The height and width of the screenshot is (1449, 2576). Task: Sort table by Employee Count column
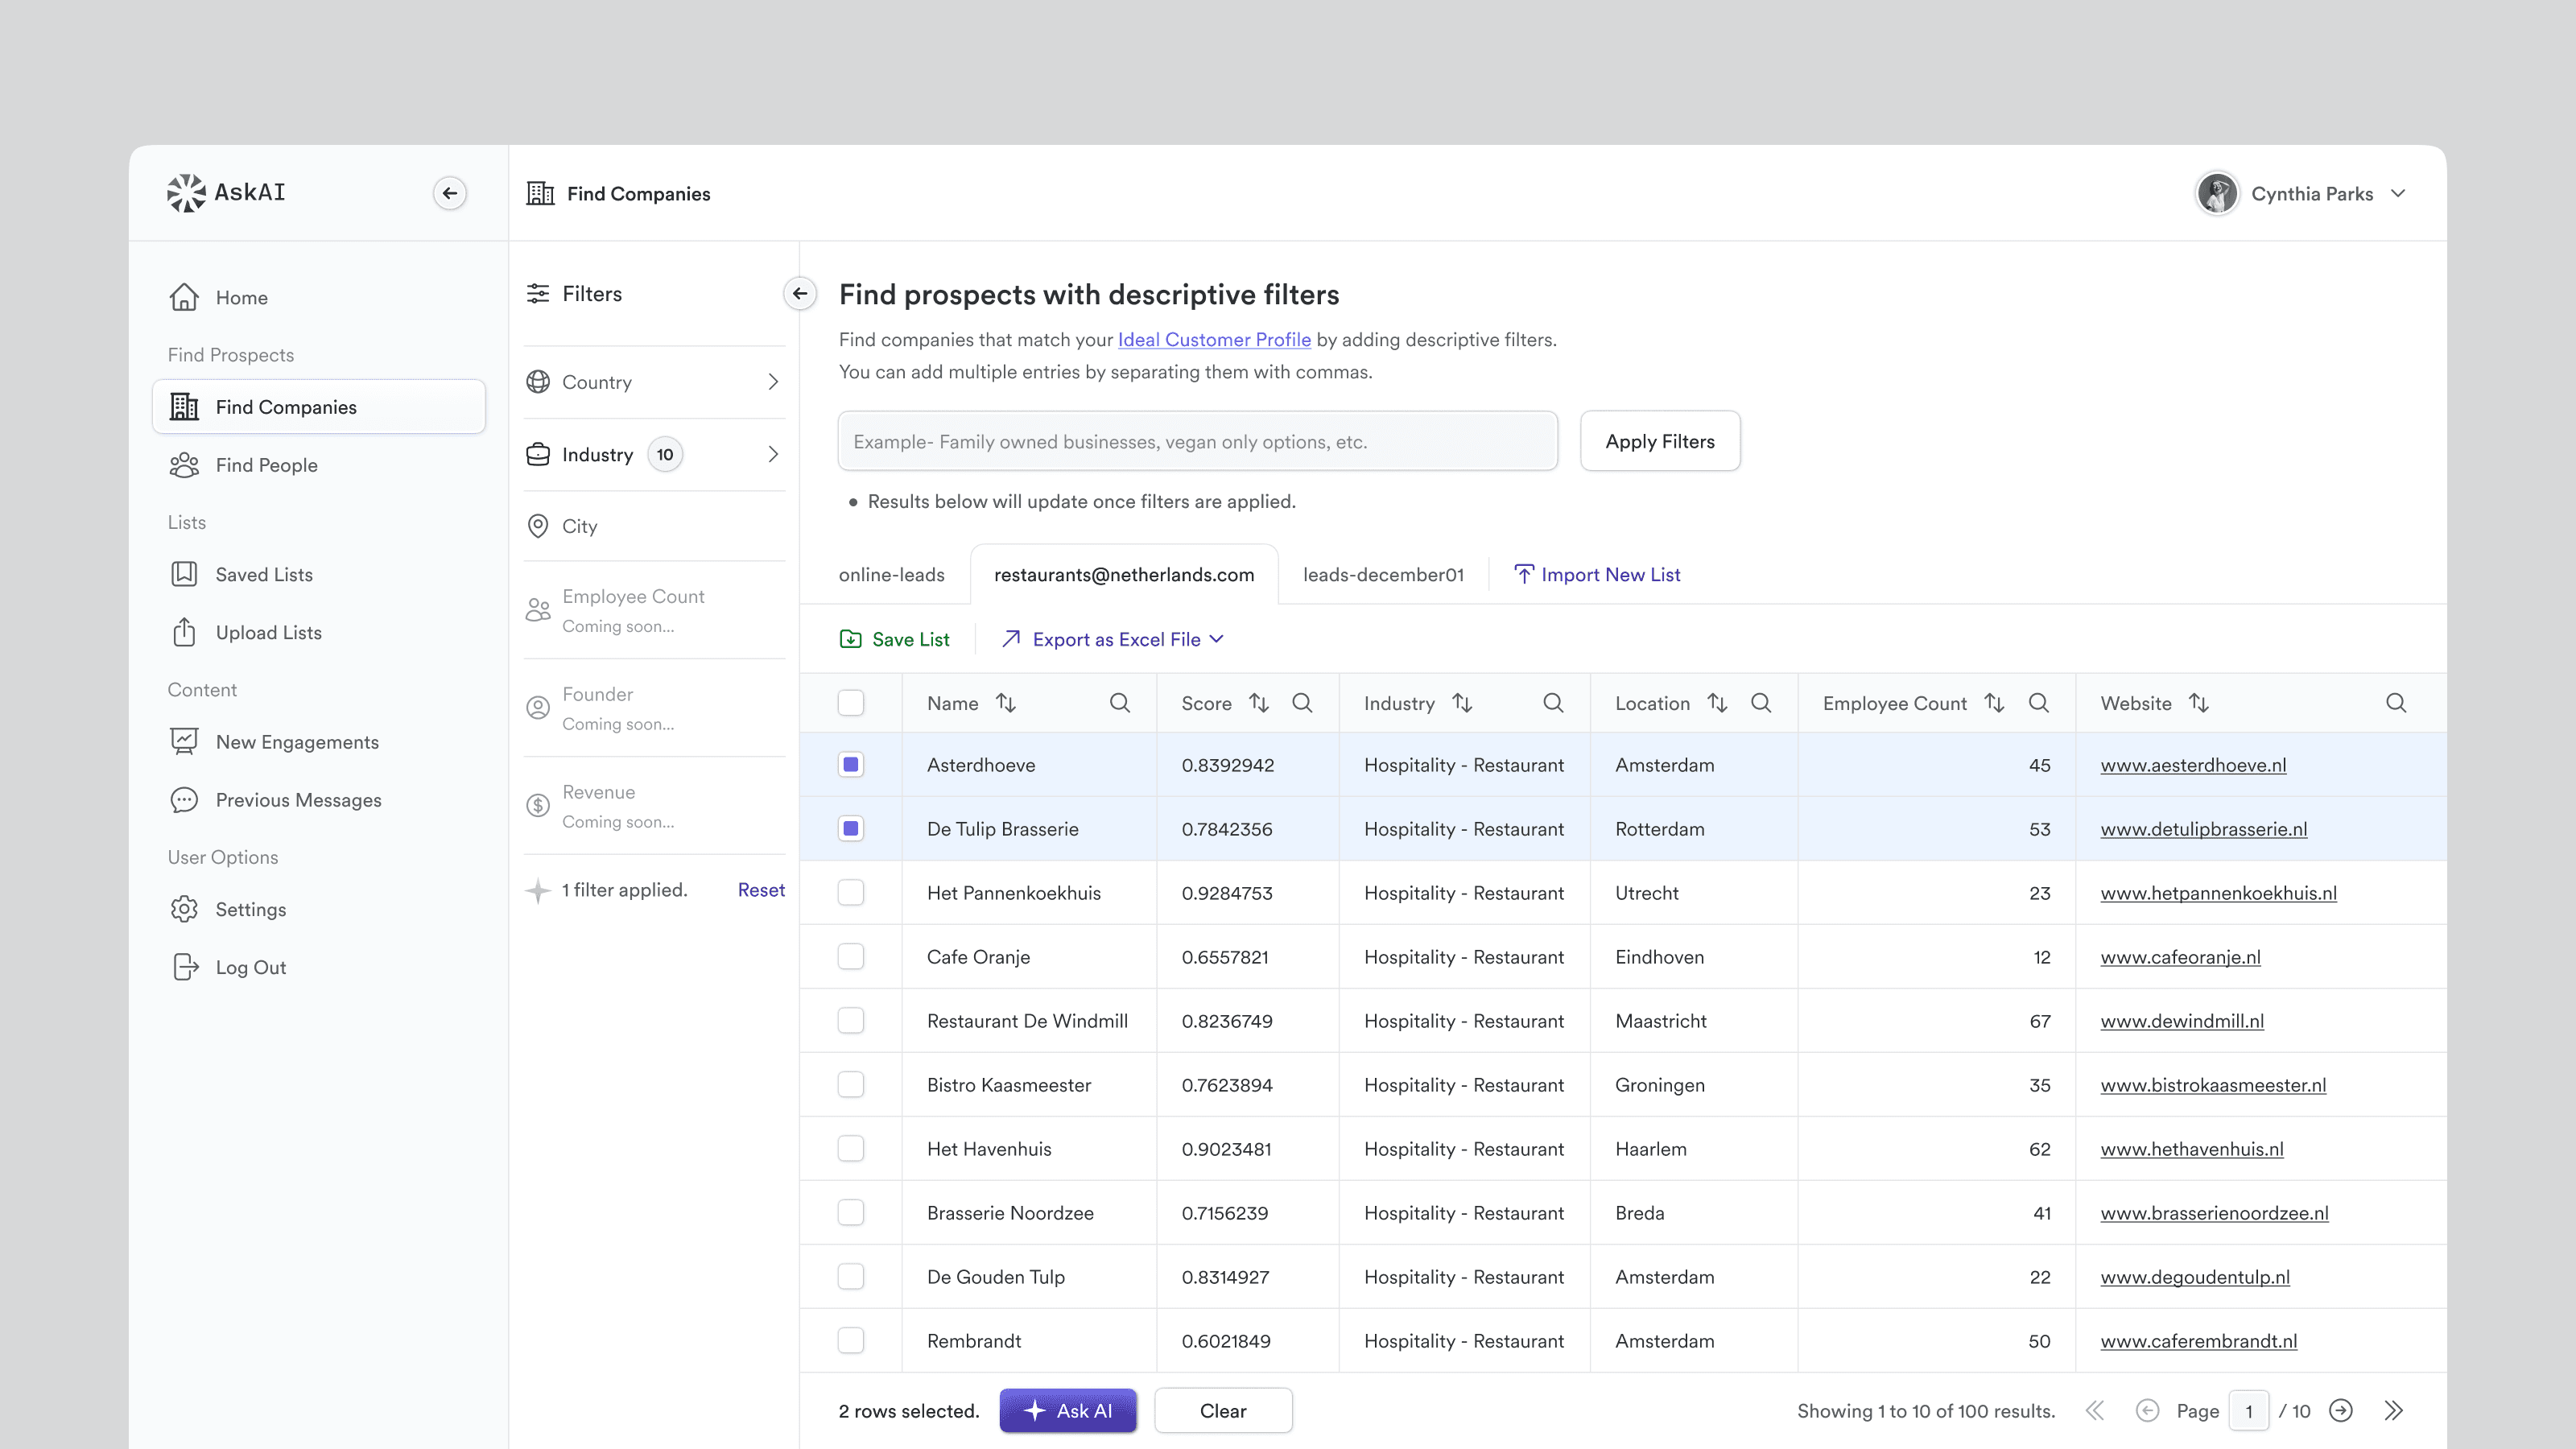(1994, 703)
